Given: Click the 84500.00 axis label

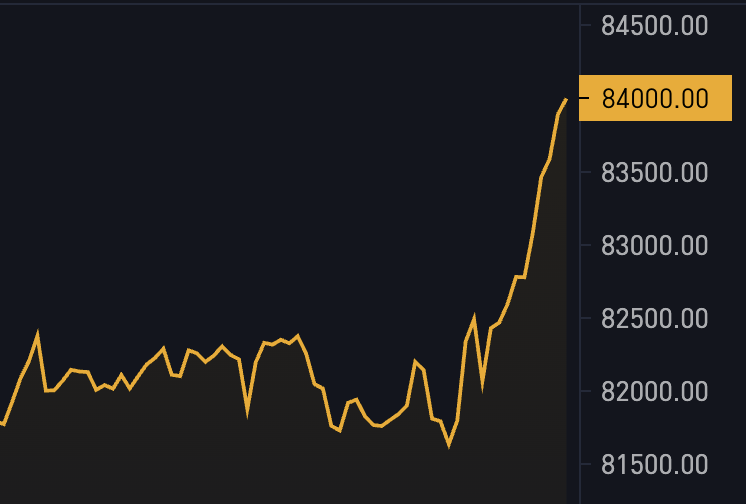Looking at the screenshot, I should point(655,26).
